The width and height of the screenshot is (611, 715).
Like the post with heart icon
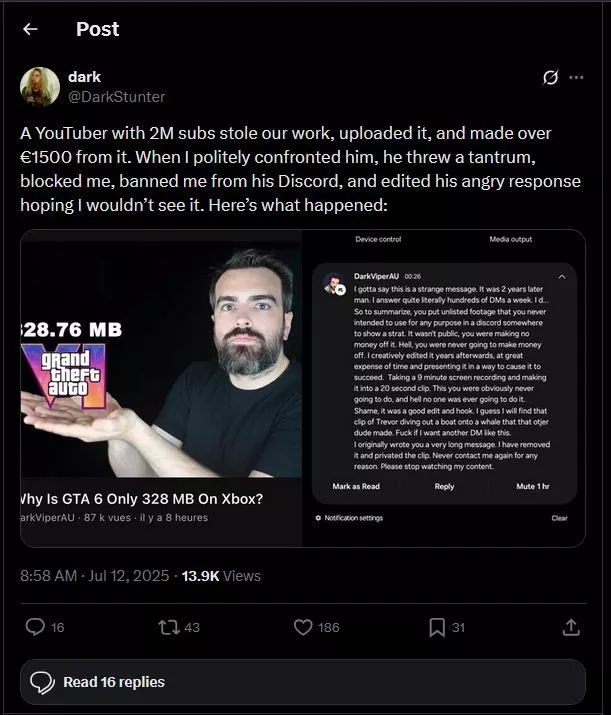pyautogui.click(x=303, y=627)
